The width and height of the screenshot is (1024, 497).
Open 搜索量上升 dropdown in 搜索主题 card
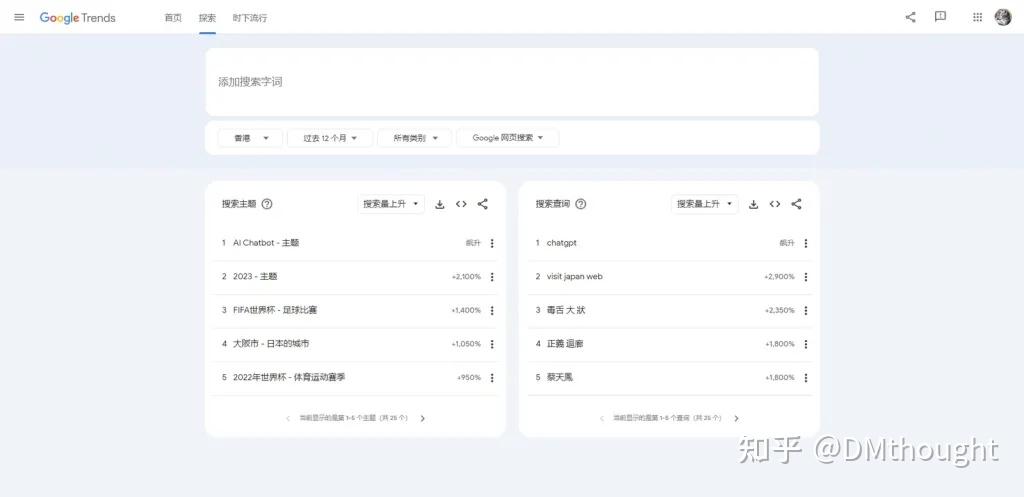coord(391,204)
